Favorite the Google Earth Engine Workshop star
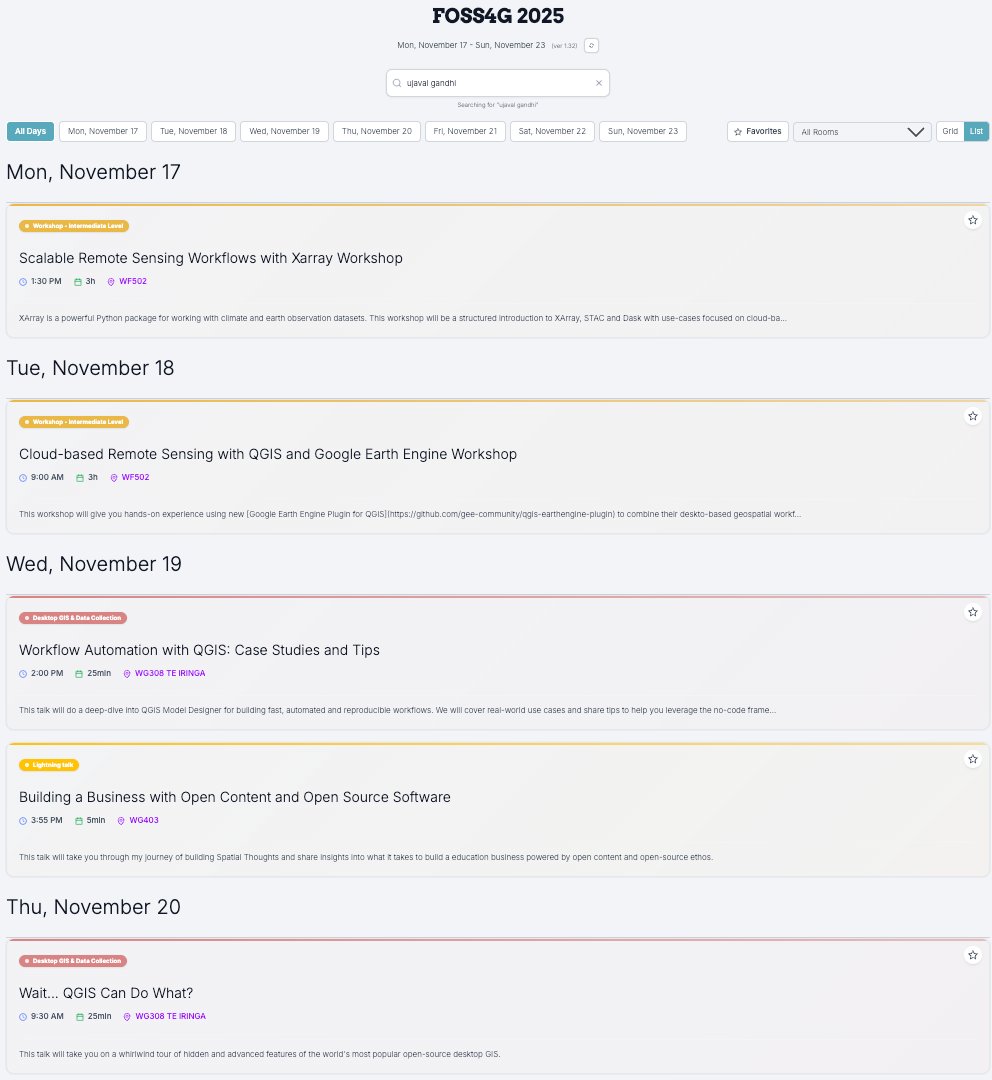Image resolution: width=992 pixels, height=1080 pixels. (973, 416)
